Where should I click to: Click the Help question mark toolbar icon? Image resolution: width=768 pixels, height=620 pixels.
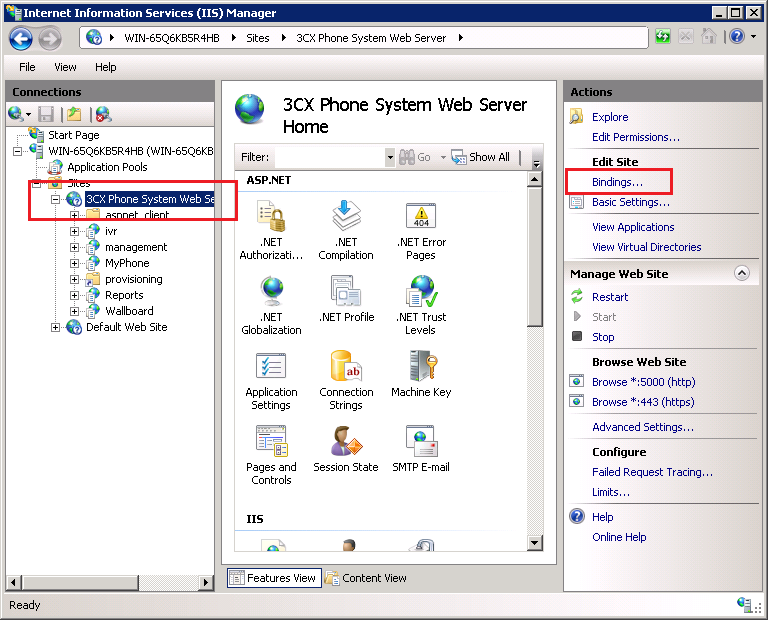point(737,36)
